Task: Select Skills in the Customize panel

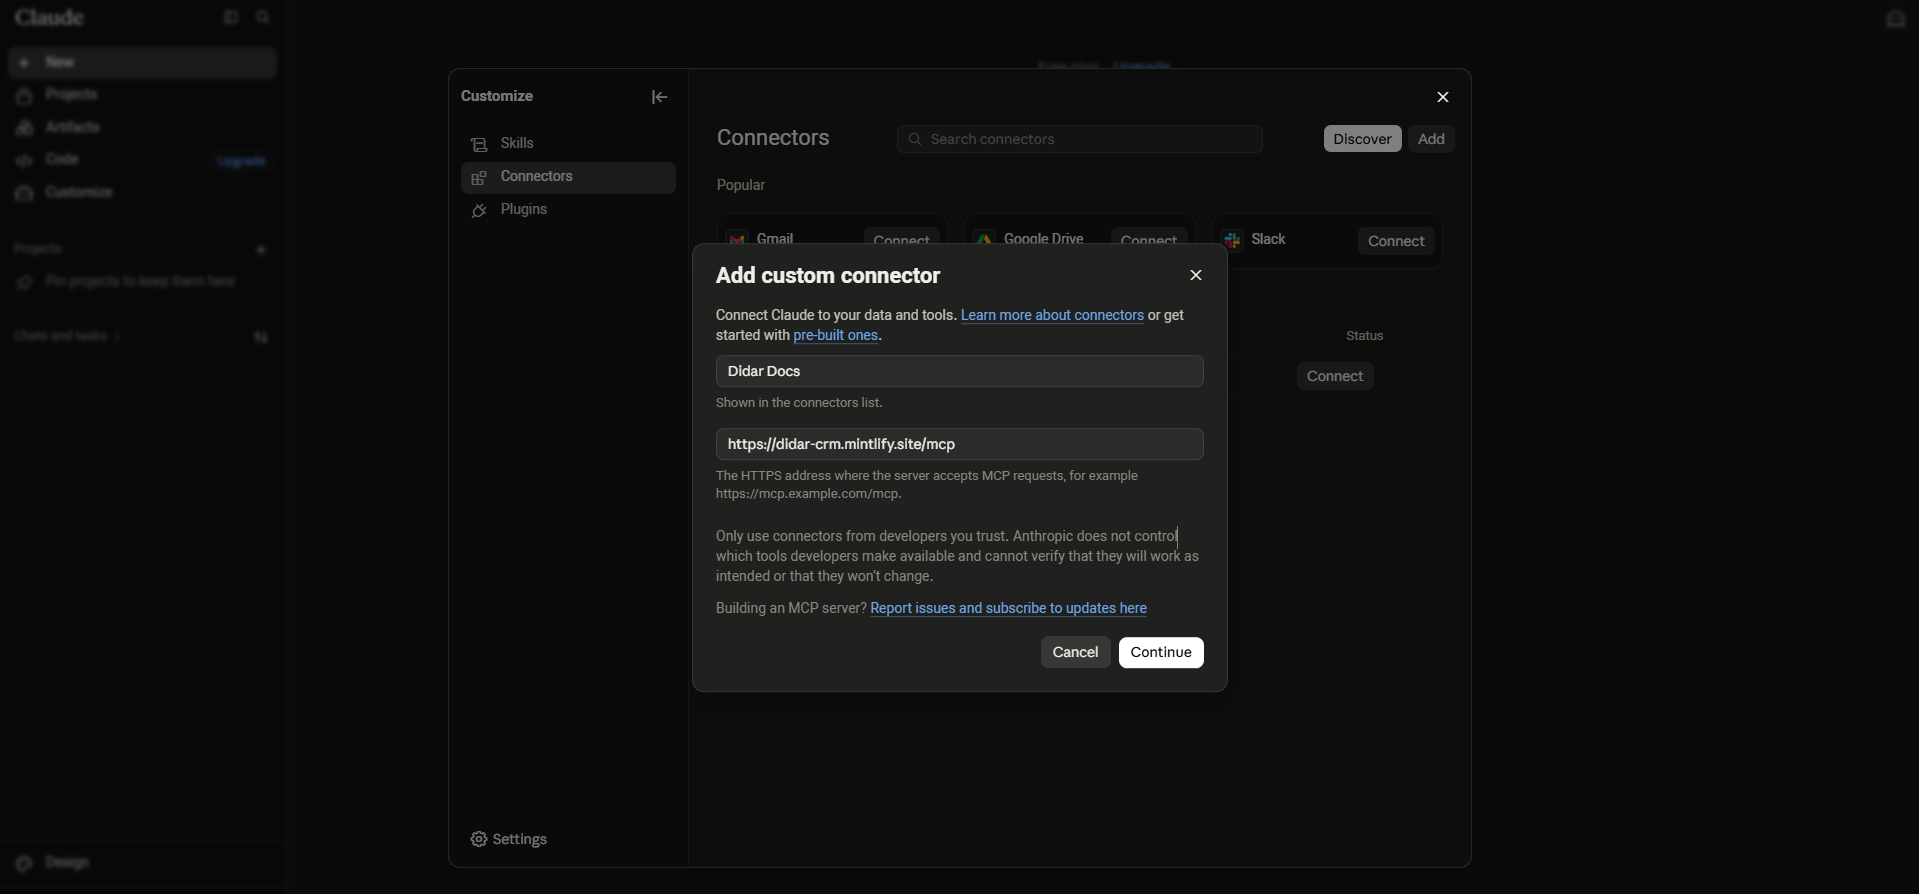Action: click(x=568, y=144)
